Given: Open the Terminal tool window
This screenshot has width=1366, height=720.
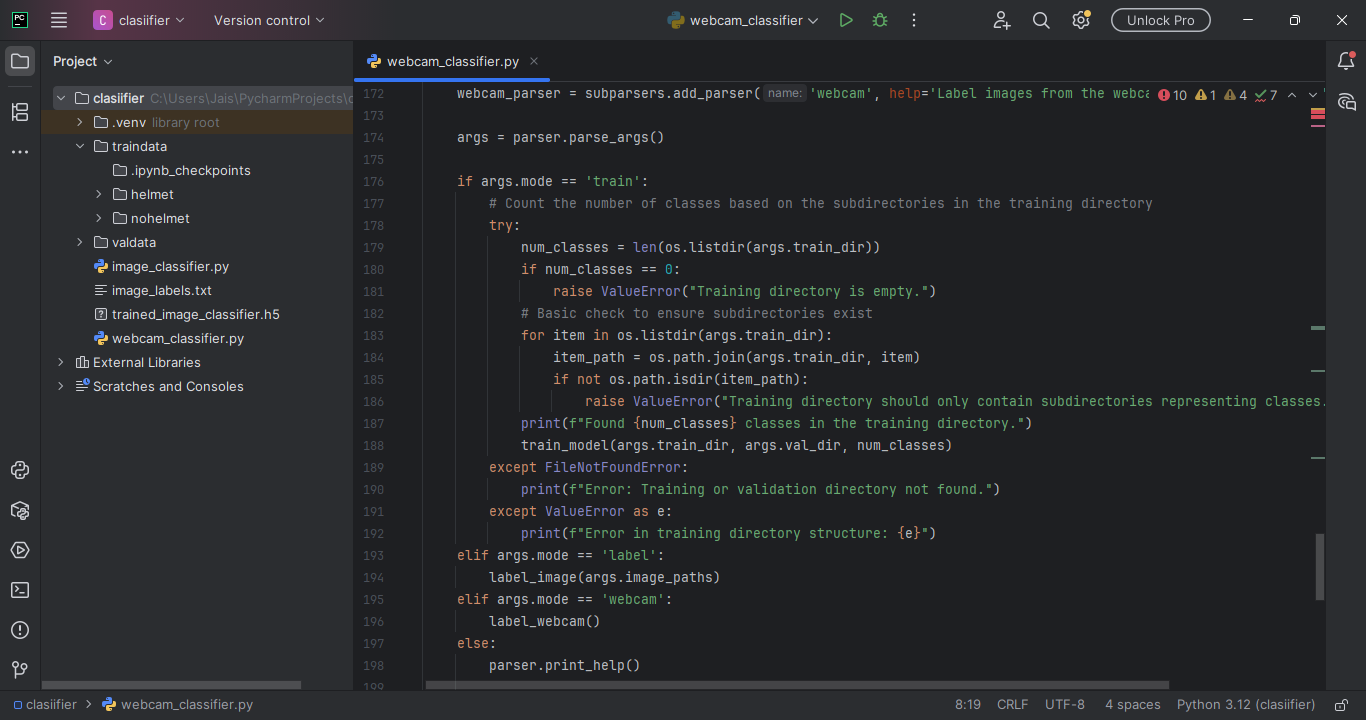Looking at the screenshot, I should (20, 590).
